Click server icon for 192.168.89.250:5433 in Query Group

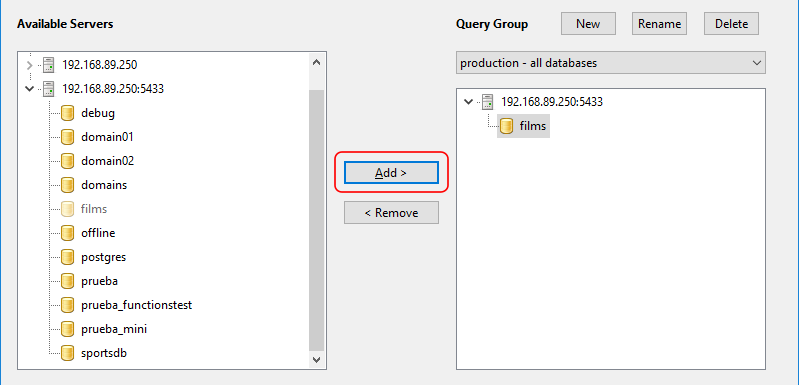488,102
